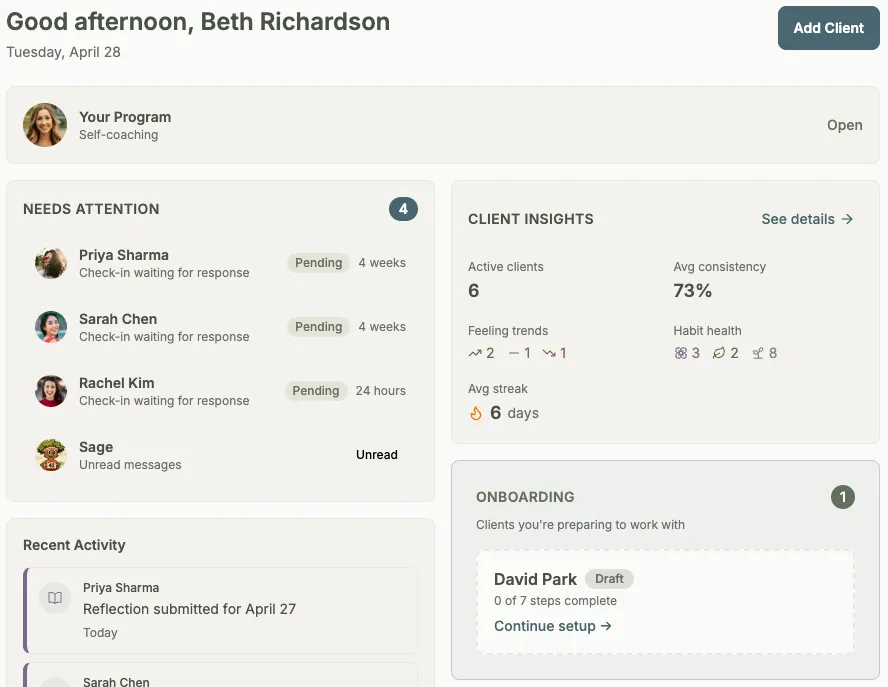Click the book icon in Priya's activity
This screenshot has height=687, width=888.
pos(55,598)
